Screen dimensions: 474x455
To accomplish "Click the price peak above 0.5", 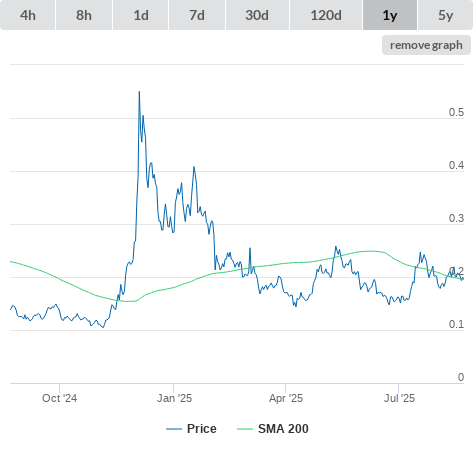I will pyautogui.click(x=139, y=92).
